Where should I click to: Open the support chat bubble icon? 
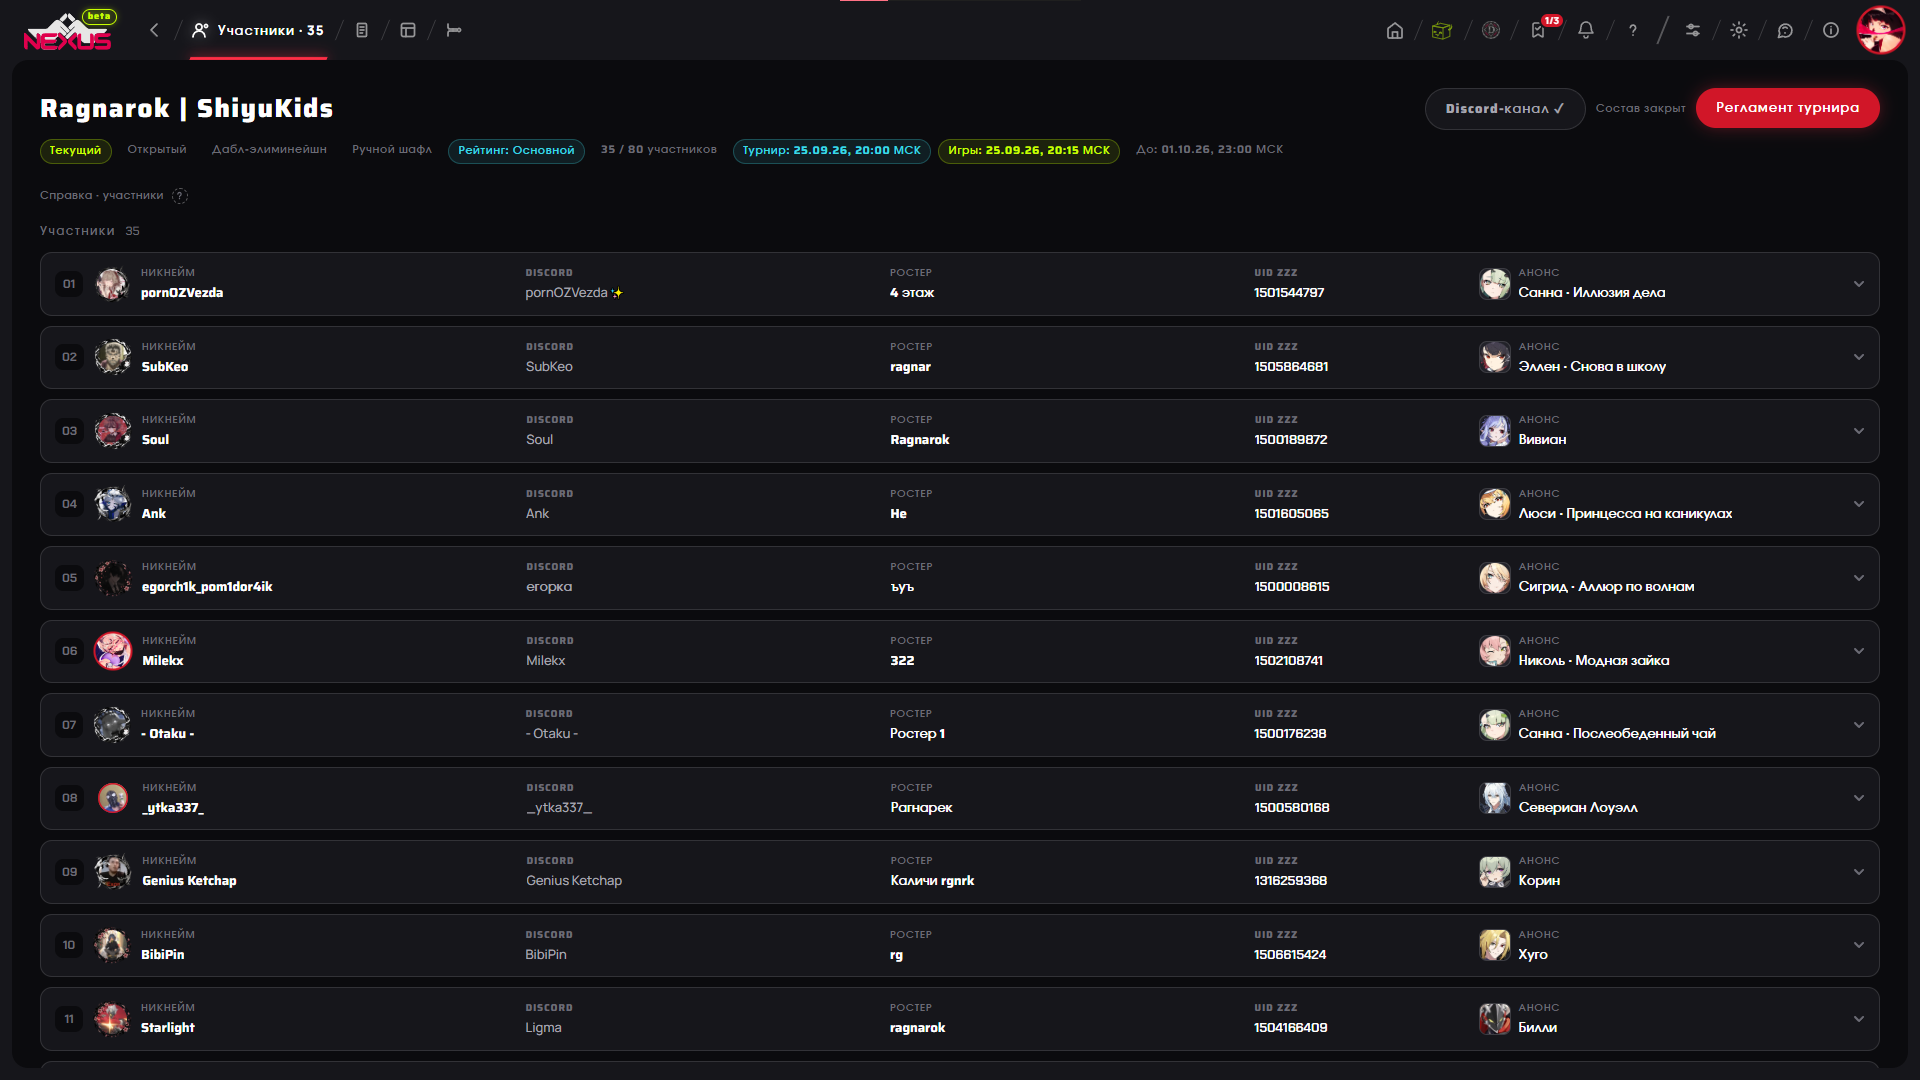1785,30
